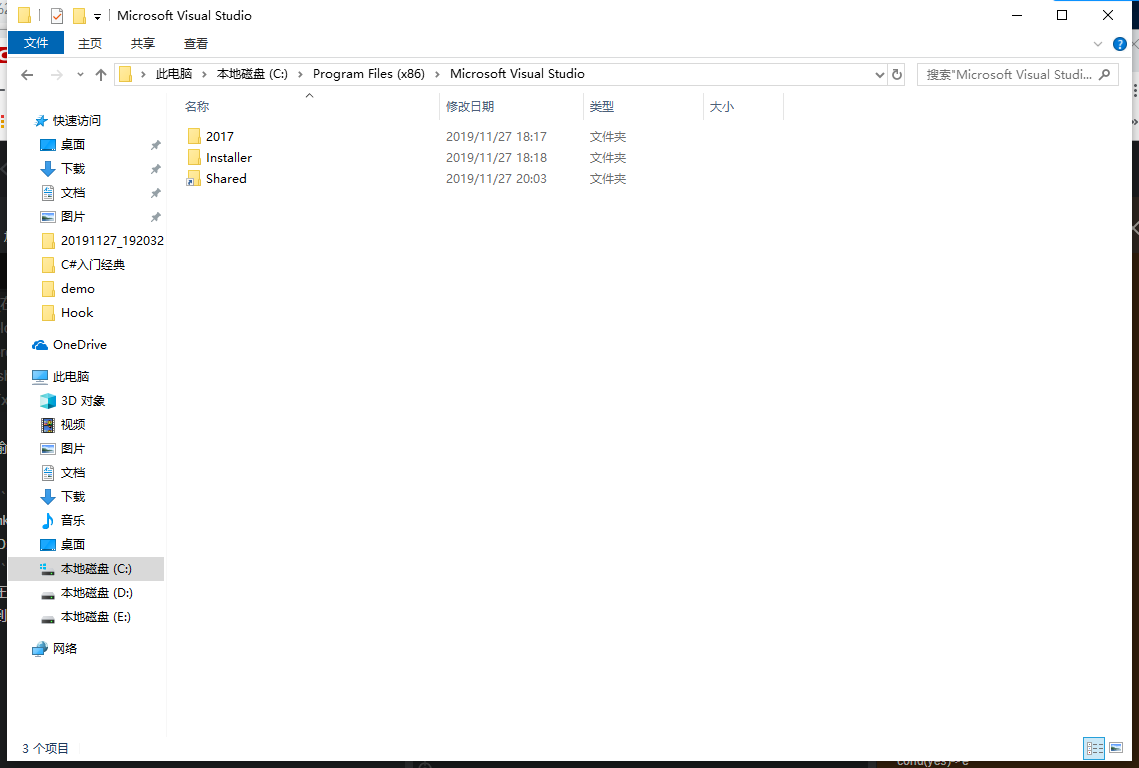This screenshot has height=768, width=1139.
Task: Select 快速访问 in the navigation pane
Action: click(x=76, y=121)
